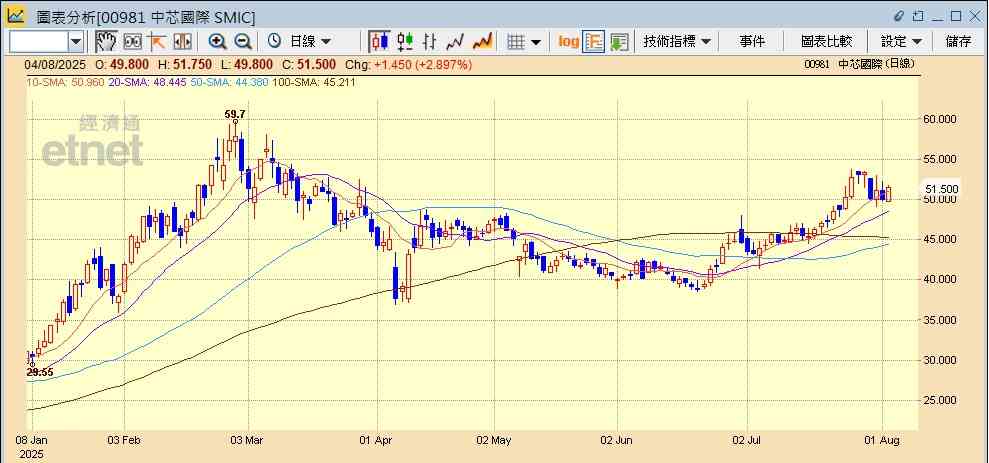
Task: Click the binoculars view icon
Action: [x=132, y=42]
